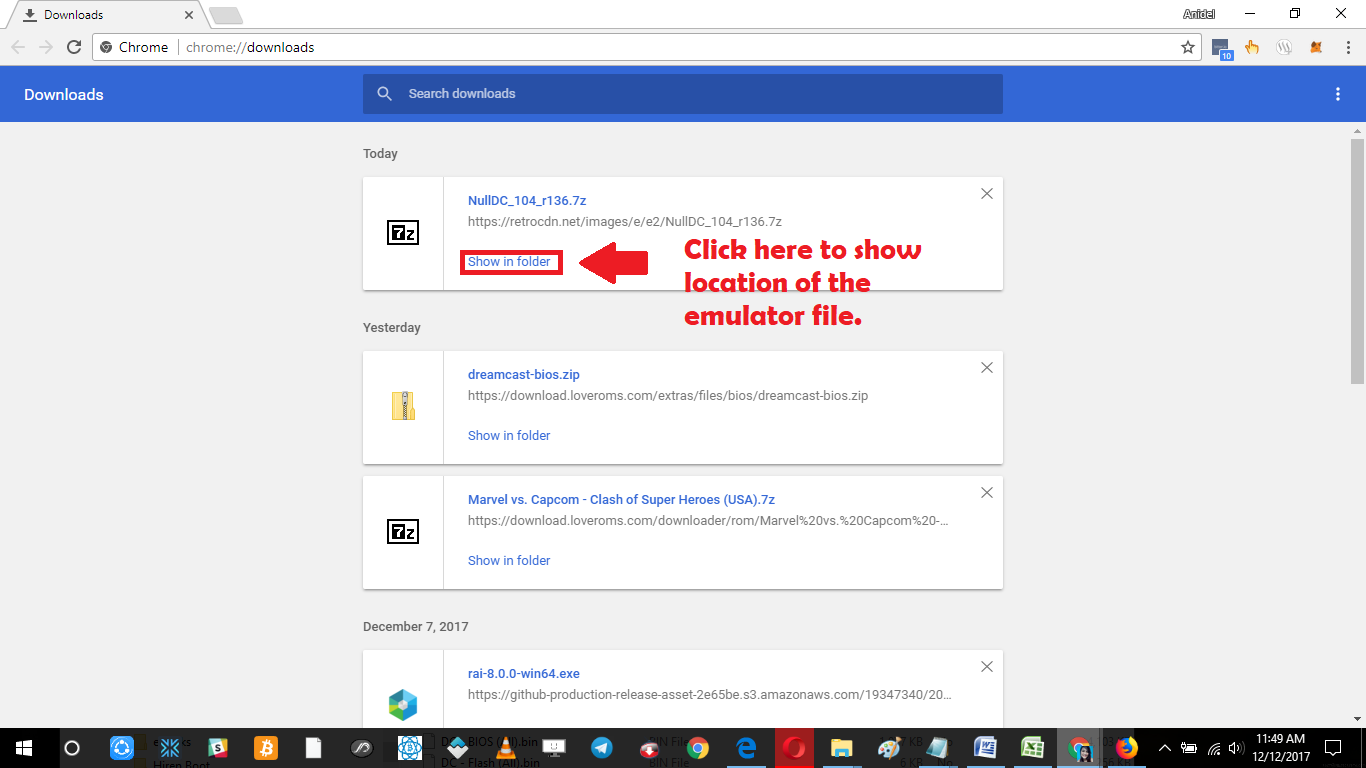Screen dimensions: 1366x768
Task: Click the rai-8.0.0-win64.exe application icon
Action: tap(403, 705)
